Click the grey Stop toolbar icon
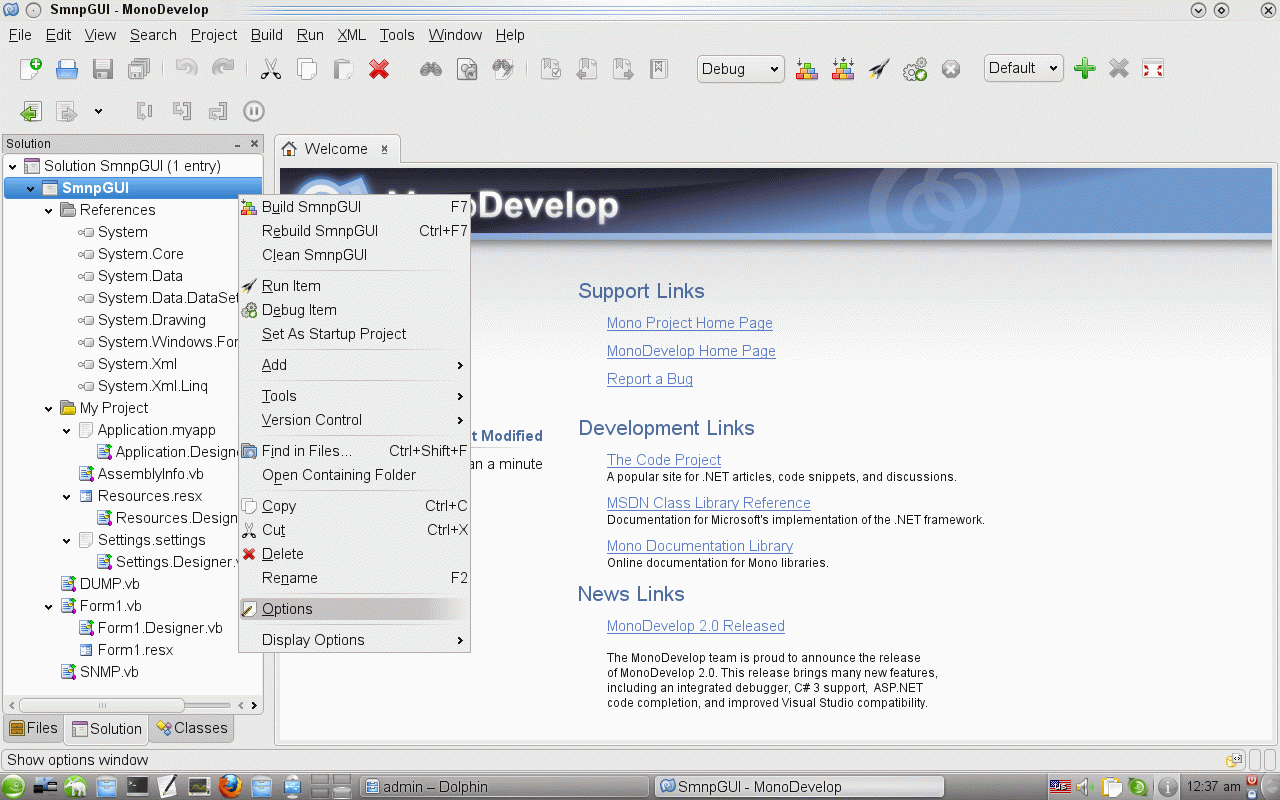 click(951, 69)
